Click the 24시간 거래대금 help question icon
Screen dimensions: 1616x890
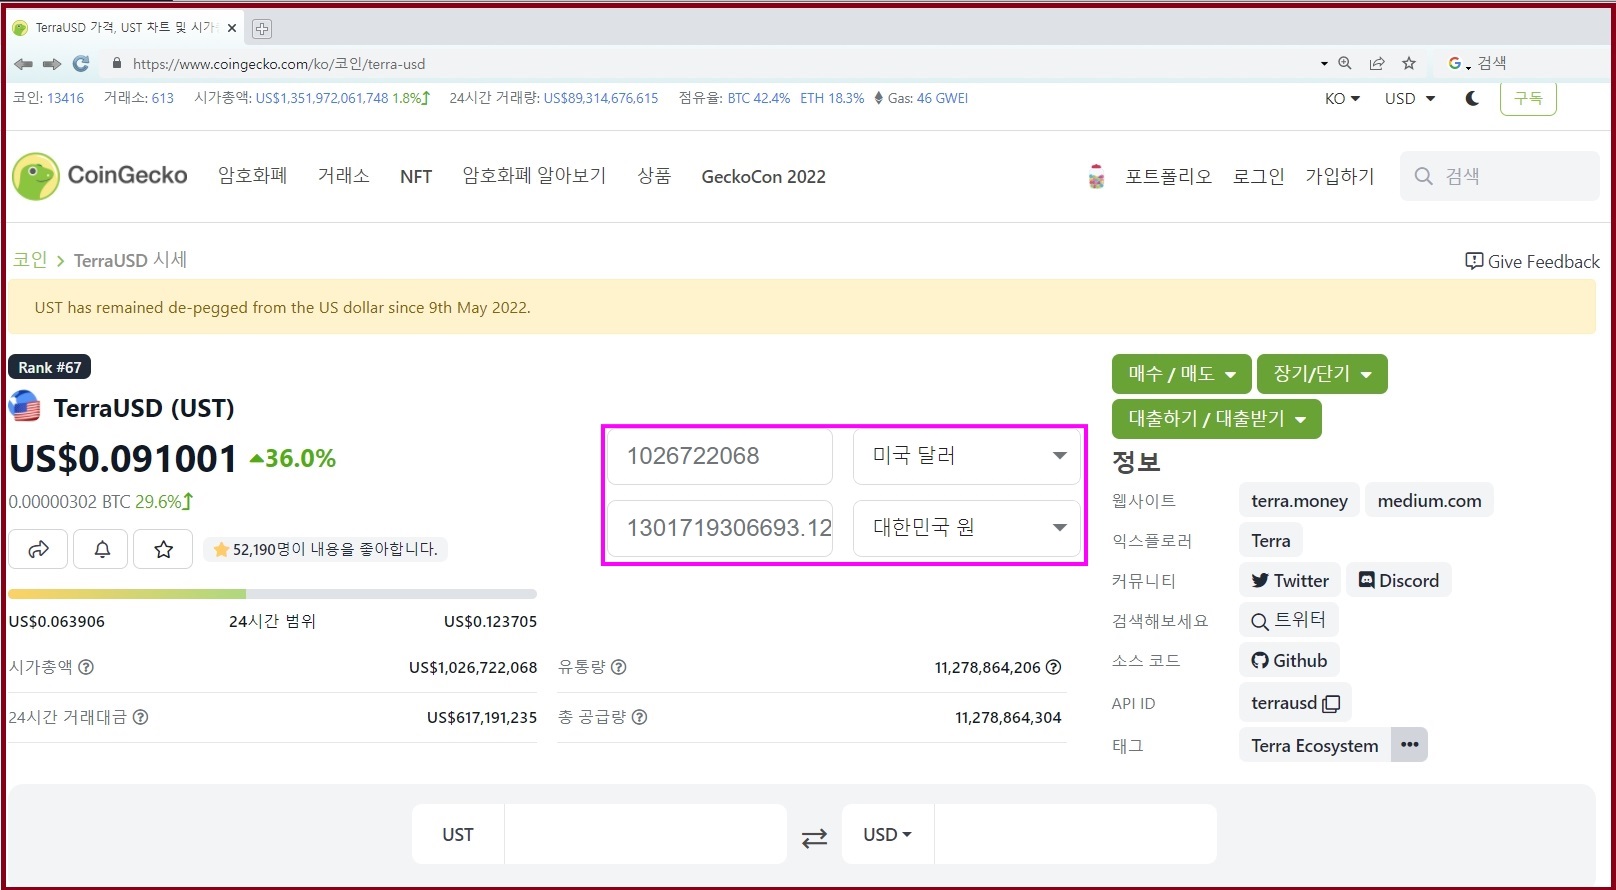click(x=141, y=717)
